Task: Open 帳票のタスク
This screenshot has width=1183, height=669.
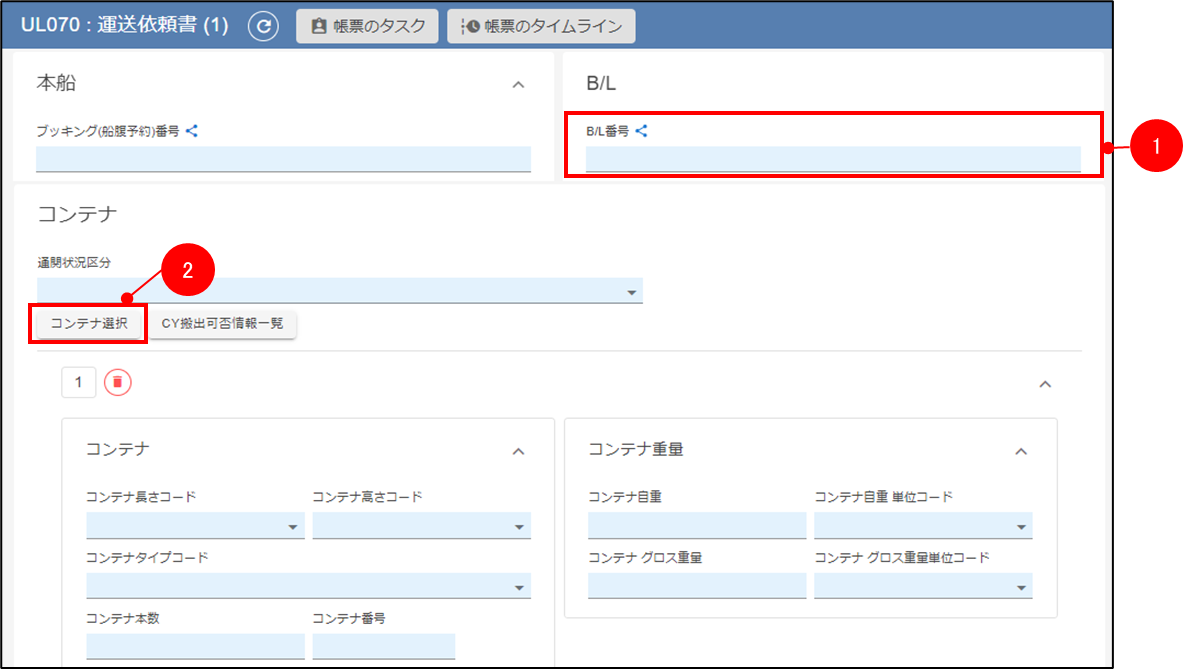Action: tap(367, 27)
